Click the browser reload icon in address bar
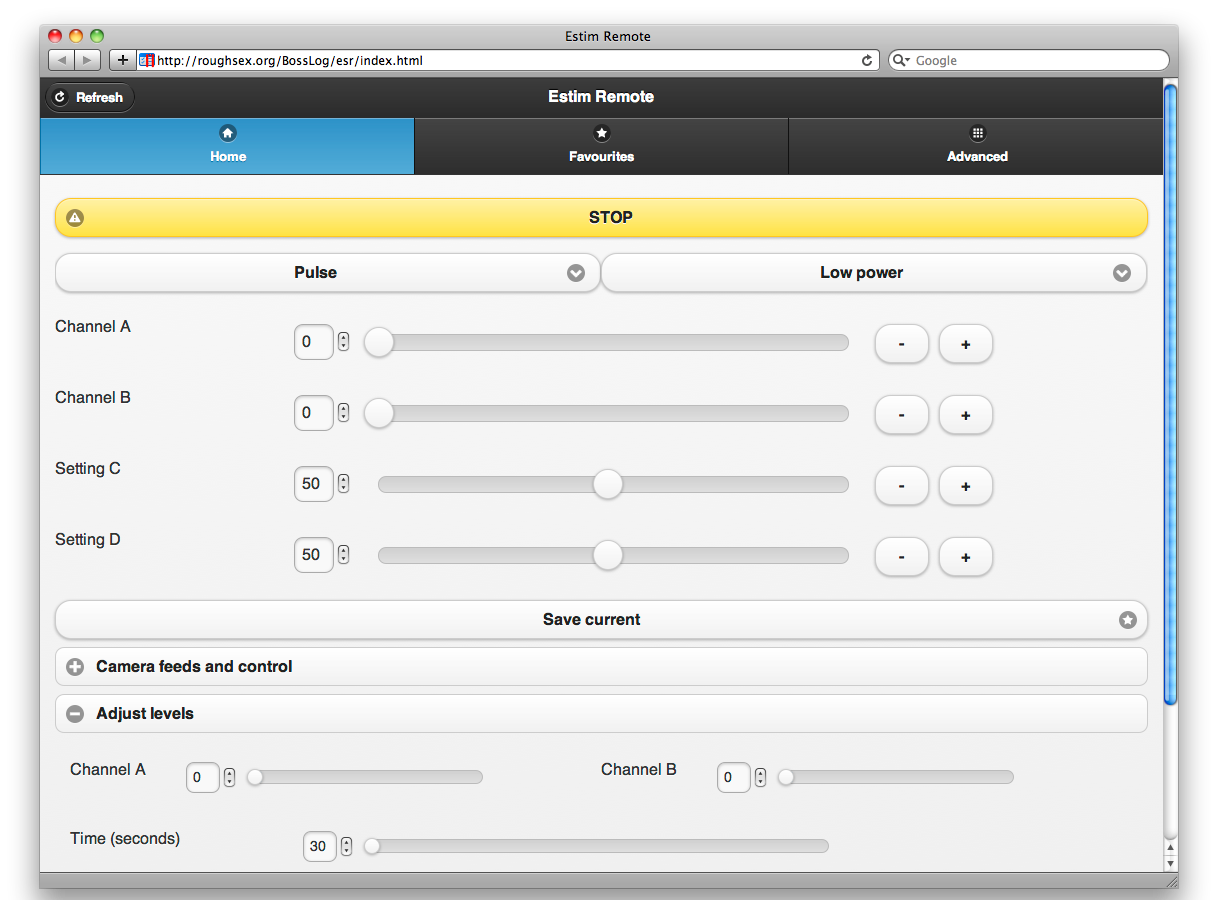 [867, 61]
